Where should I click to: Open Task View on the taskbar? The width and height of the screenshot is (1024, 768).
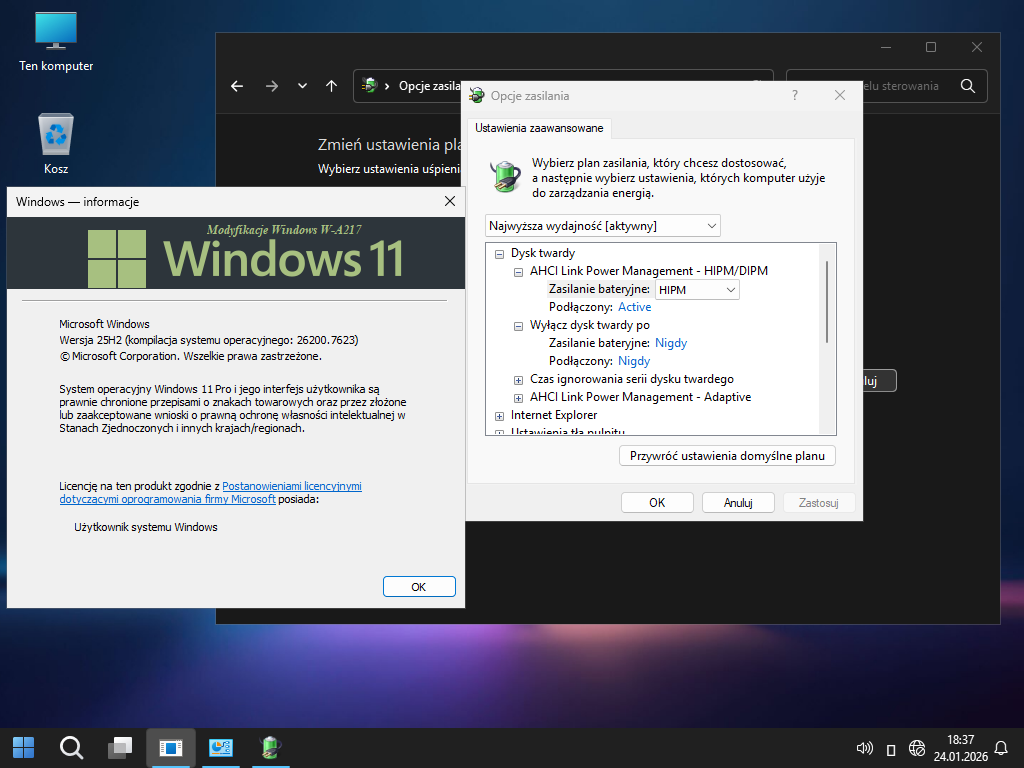[x=120, y=747]
